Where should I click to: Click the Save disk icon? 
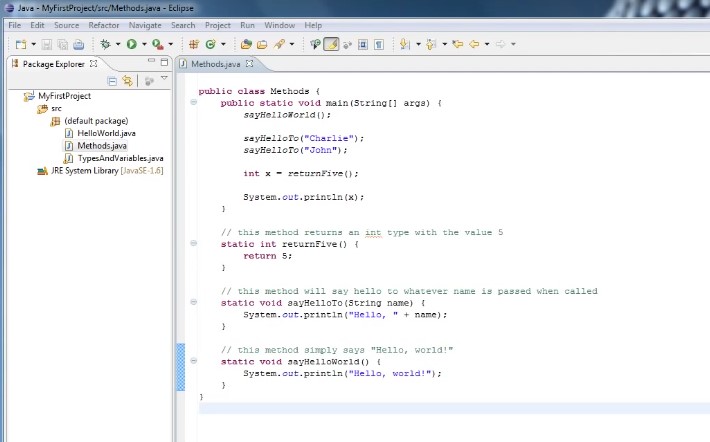48,44
